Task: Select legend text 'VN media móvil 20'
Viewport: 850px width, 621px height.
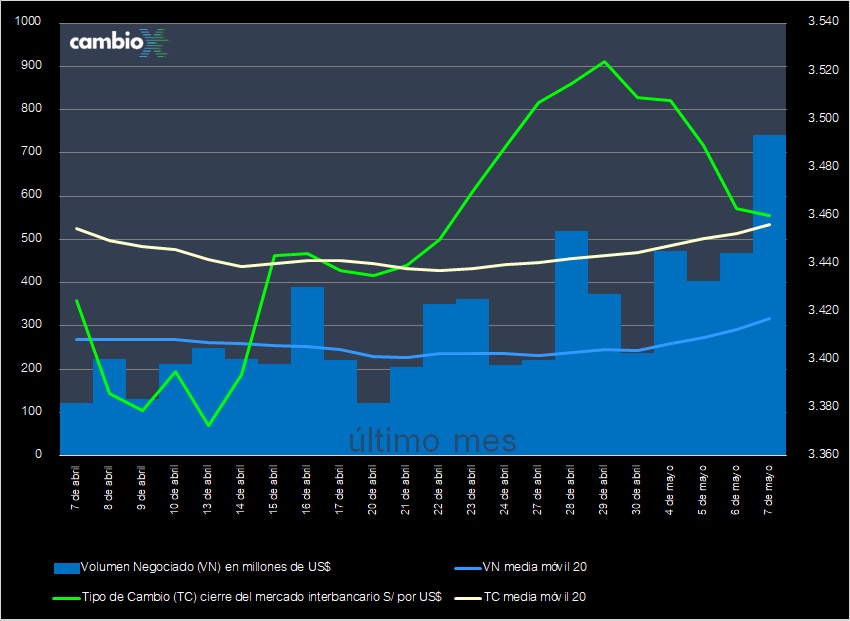Action: click(x=535, y=567)
